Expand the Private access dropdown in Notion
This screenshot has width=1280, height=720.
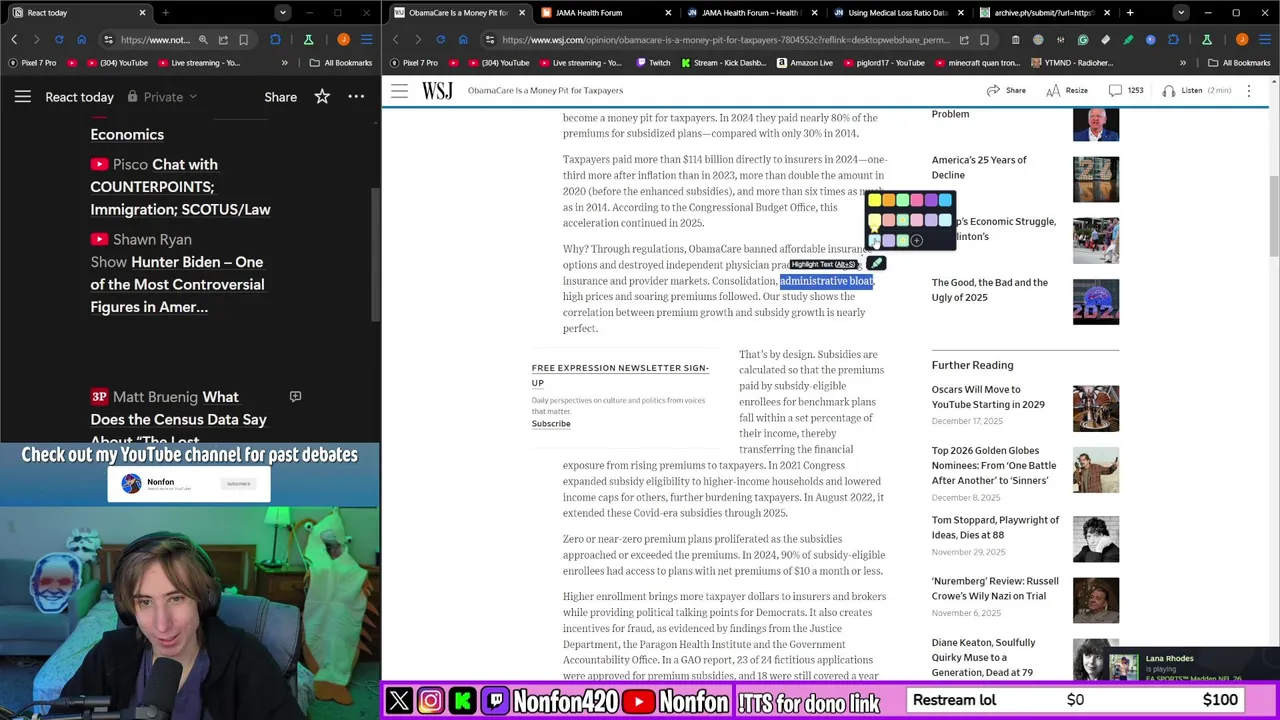click(163, 97)
